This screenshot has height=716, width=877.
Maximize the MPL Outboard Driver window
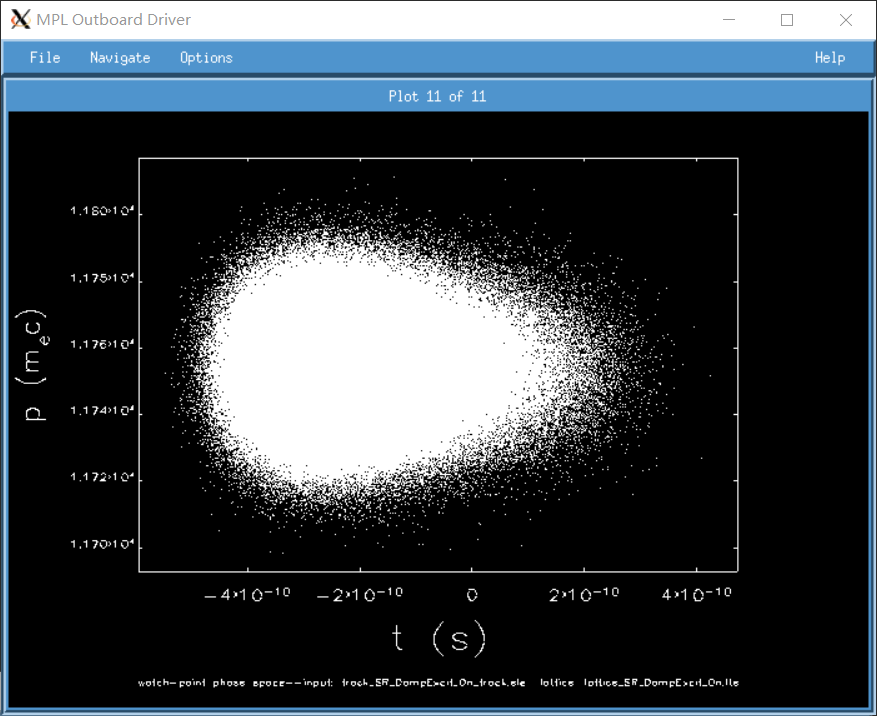coord(787,20)
